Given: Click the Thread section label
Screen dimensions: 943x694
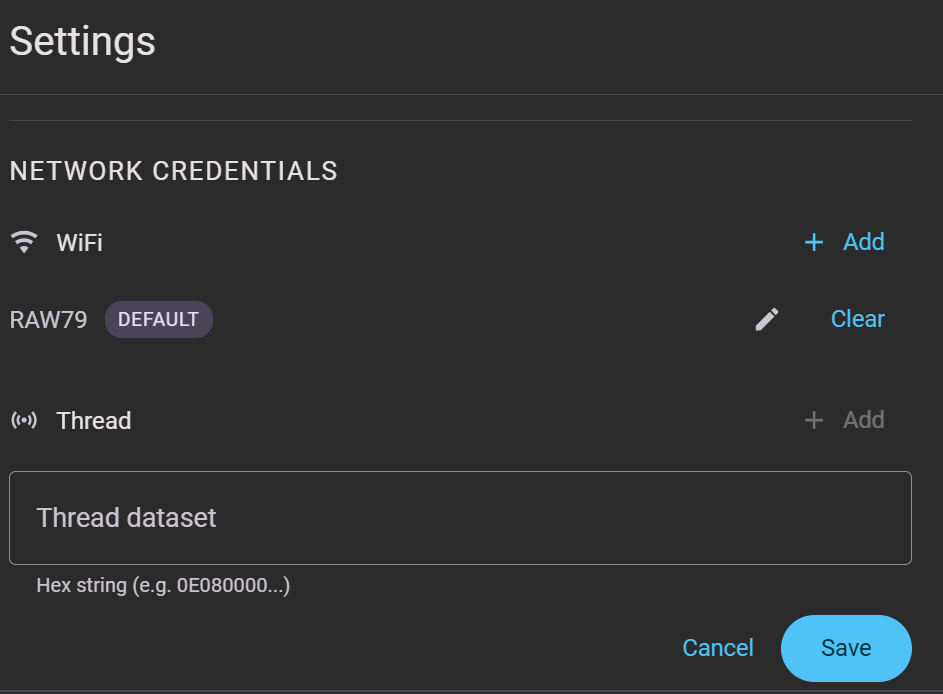Looking at the screenshot, I should click(x=94, y=421).
